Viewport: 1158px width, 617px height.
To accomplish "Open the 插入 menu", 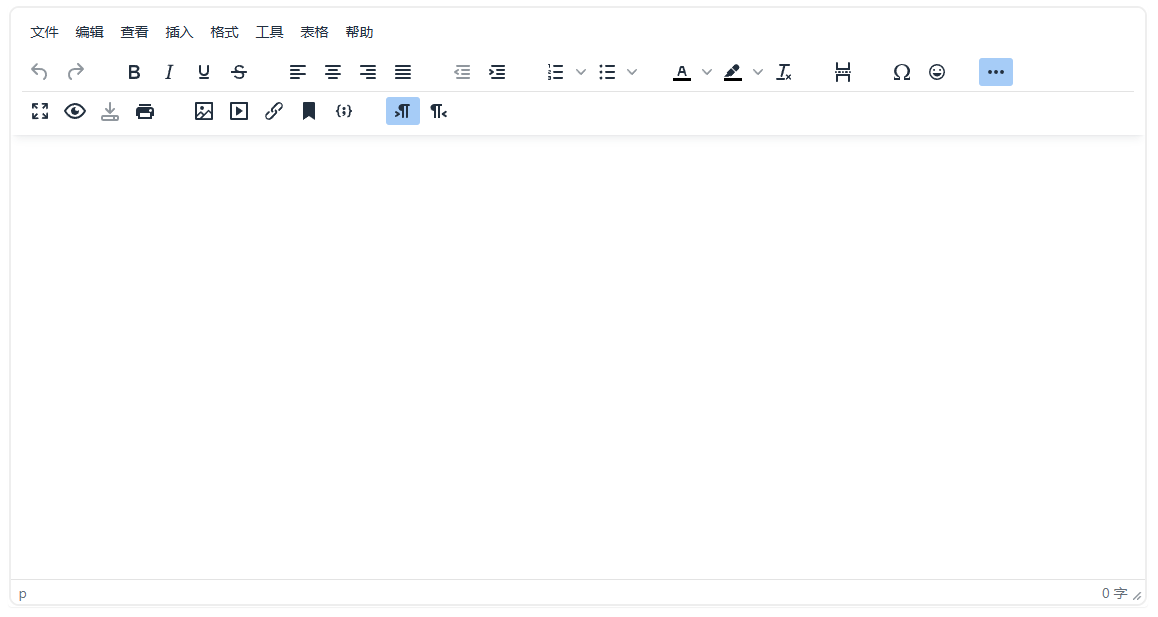I will pos(179,32).
